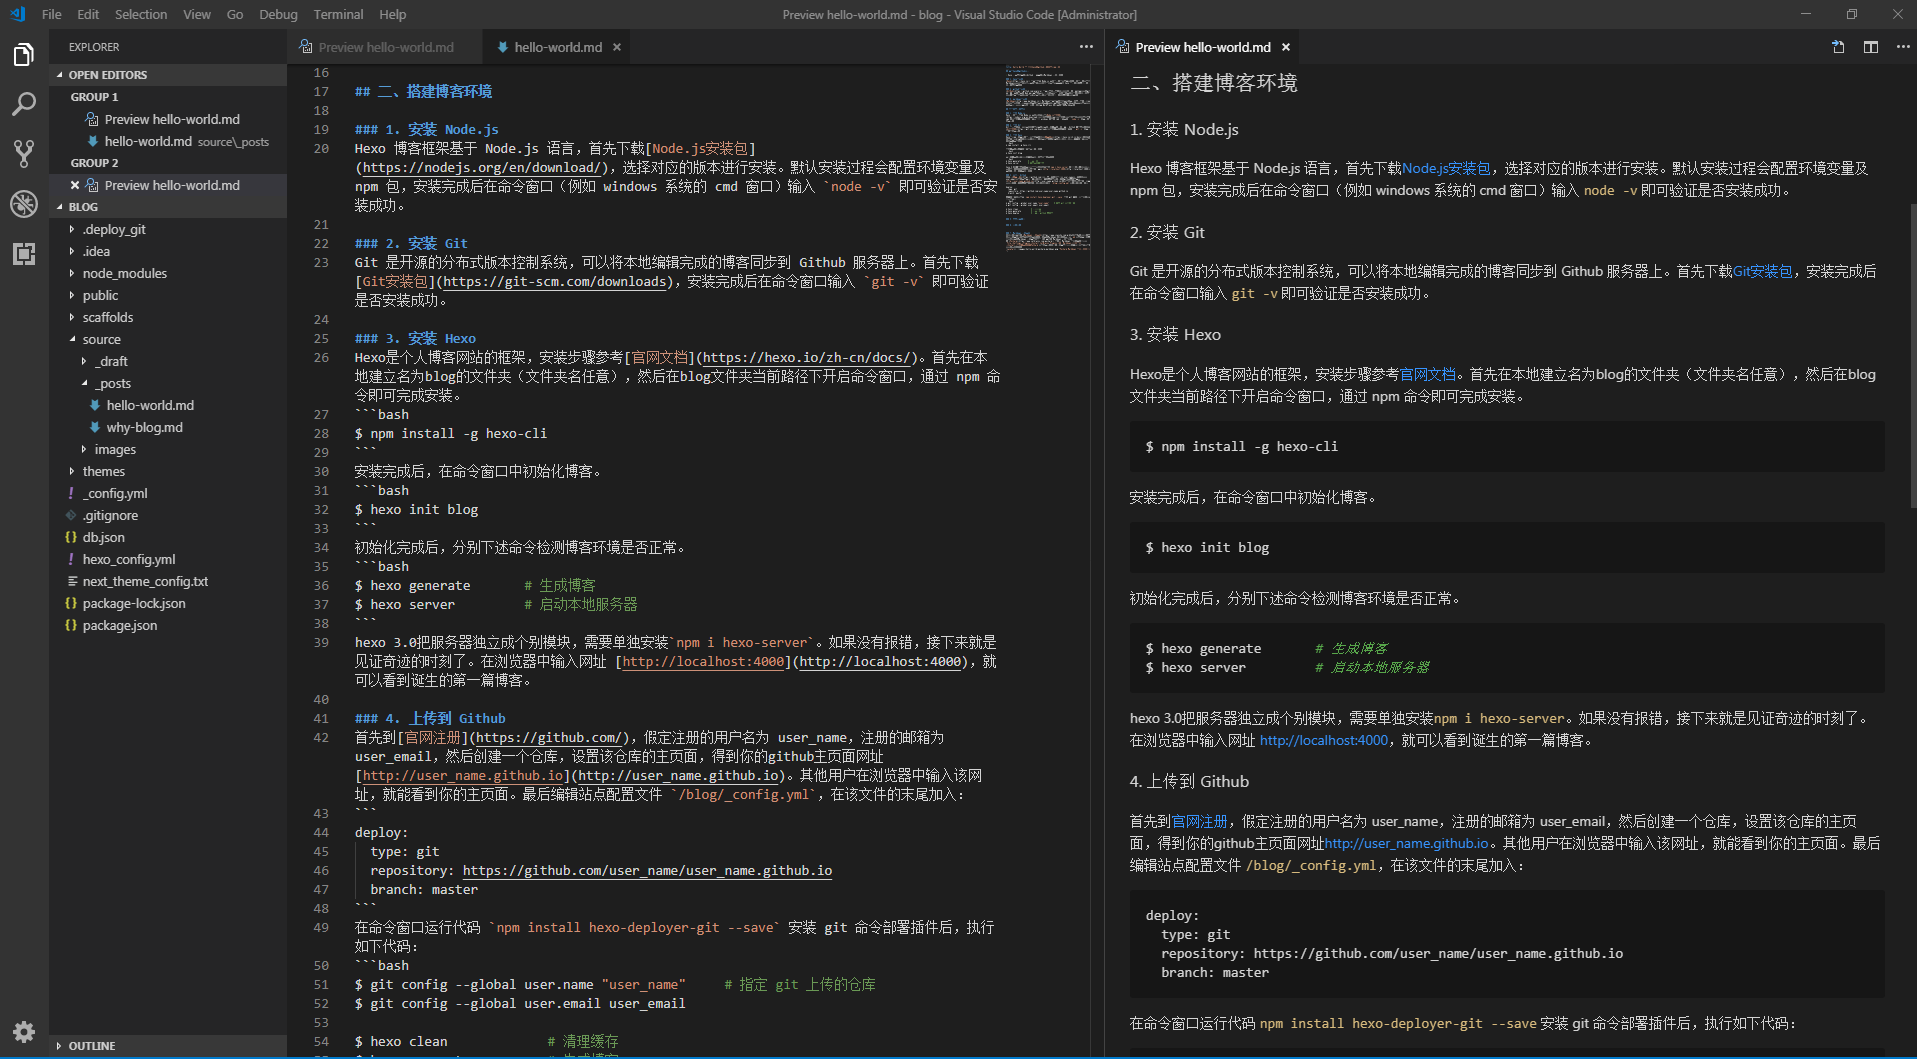Image resolution: width=1917 pixels, height=1059 pixels.
Task: Open the Search view in activity bar
Action: (x=24, y=104)
